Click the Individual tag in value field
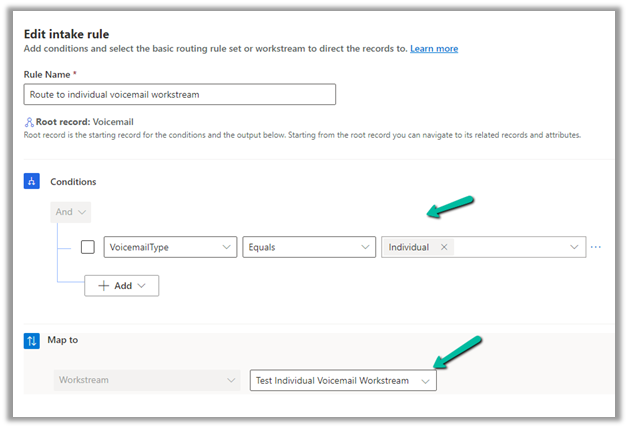This screenshot has width=628, height=428. [x=409, y=247]
